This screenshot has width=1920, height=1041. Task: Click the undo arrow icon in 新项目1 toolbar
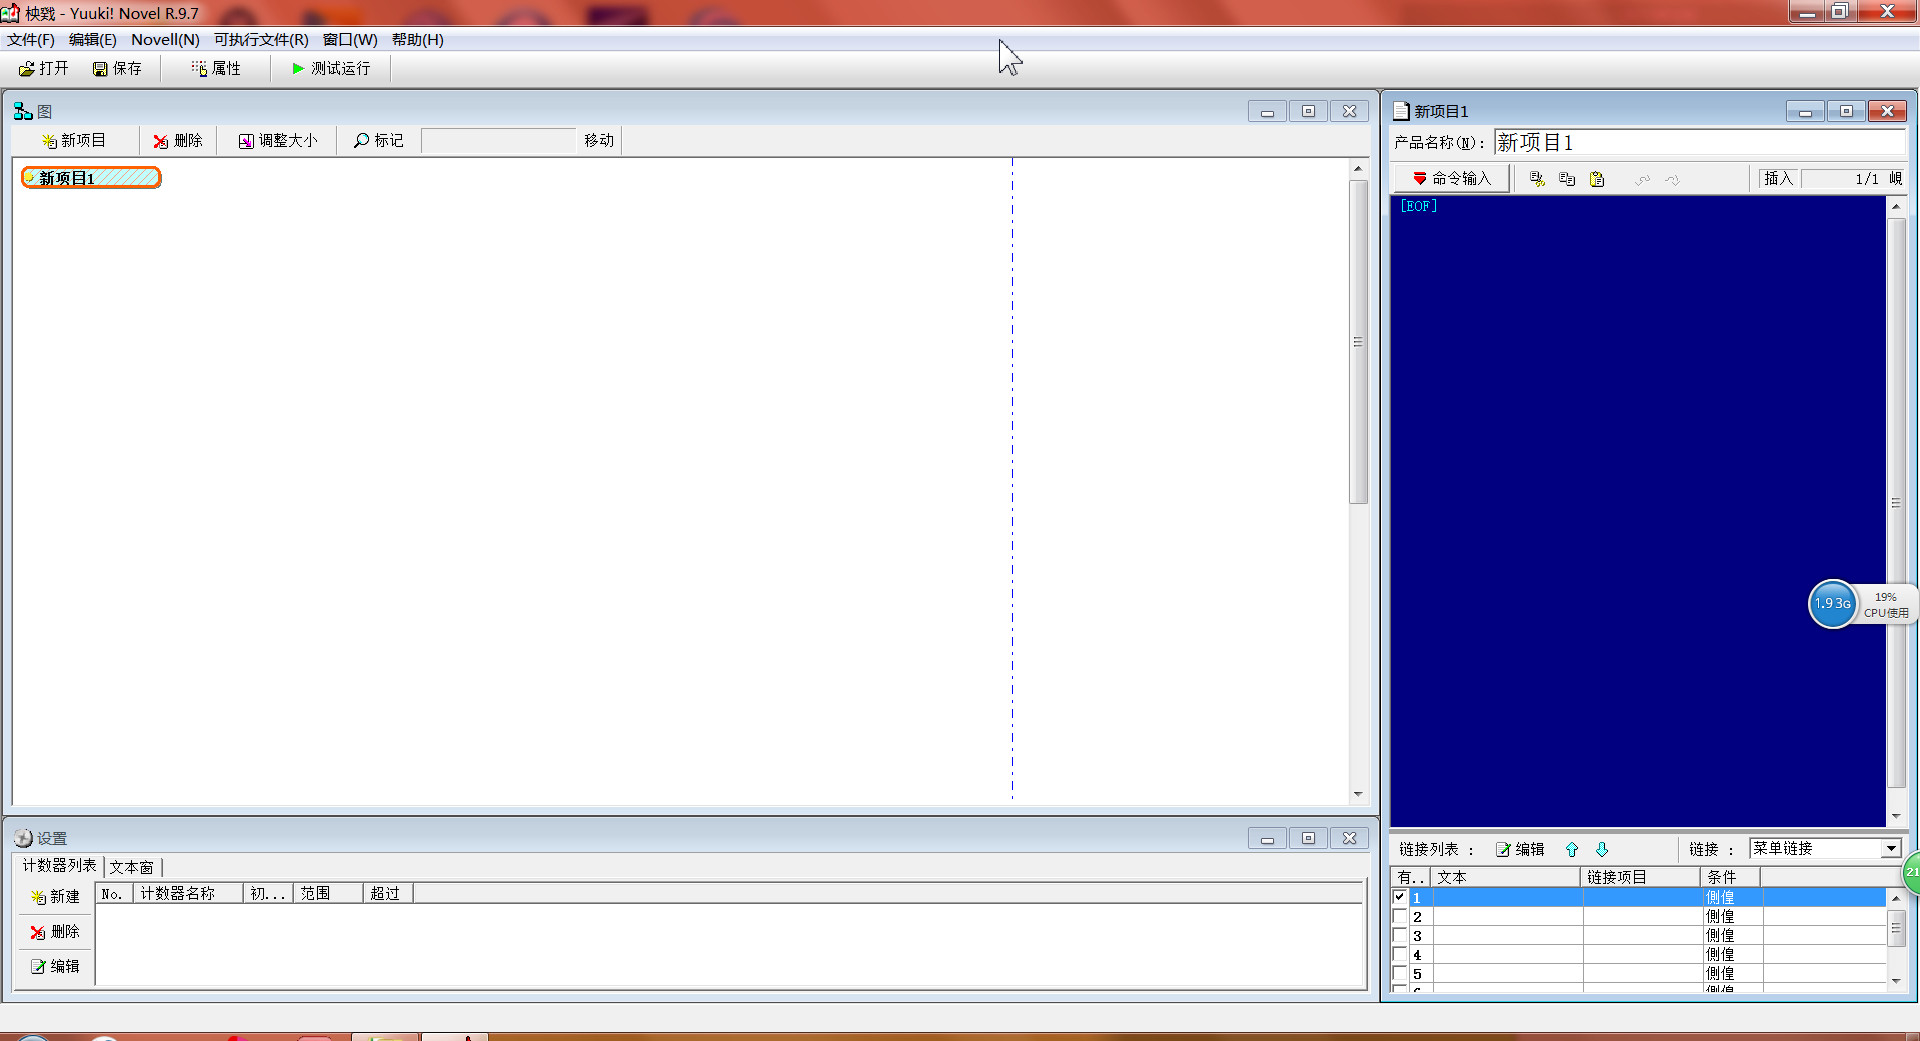(x=1642, y=180)
